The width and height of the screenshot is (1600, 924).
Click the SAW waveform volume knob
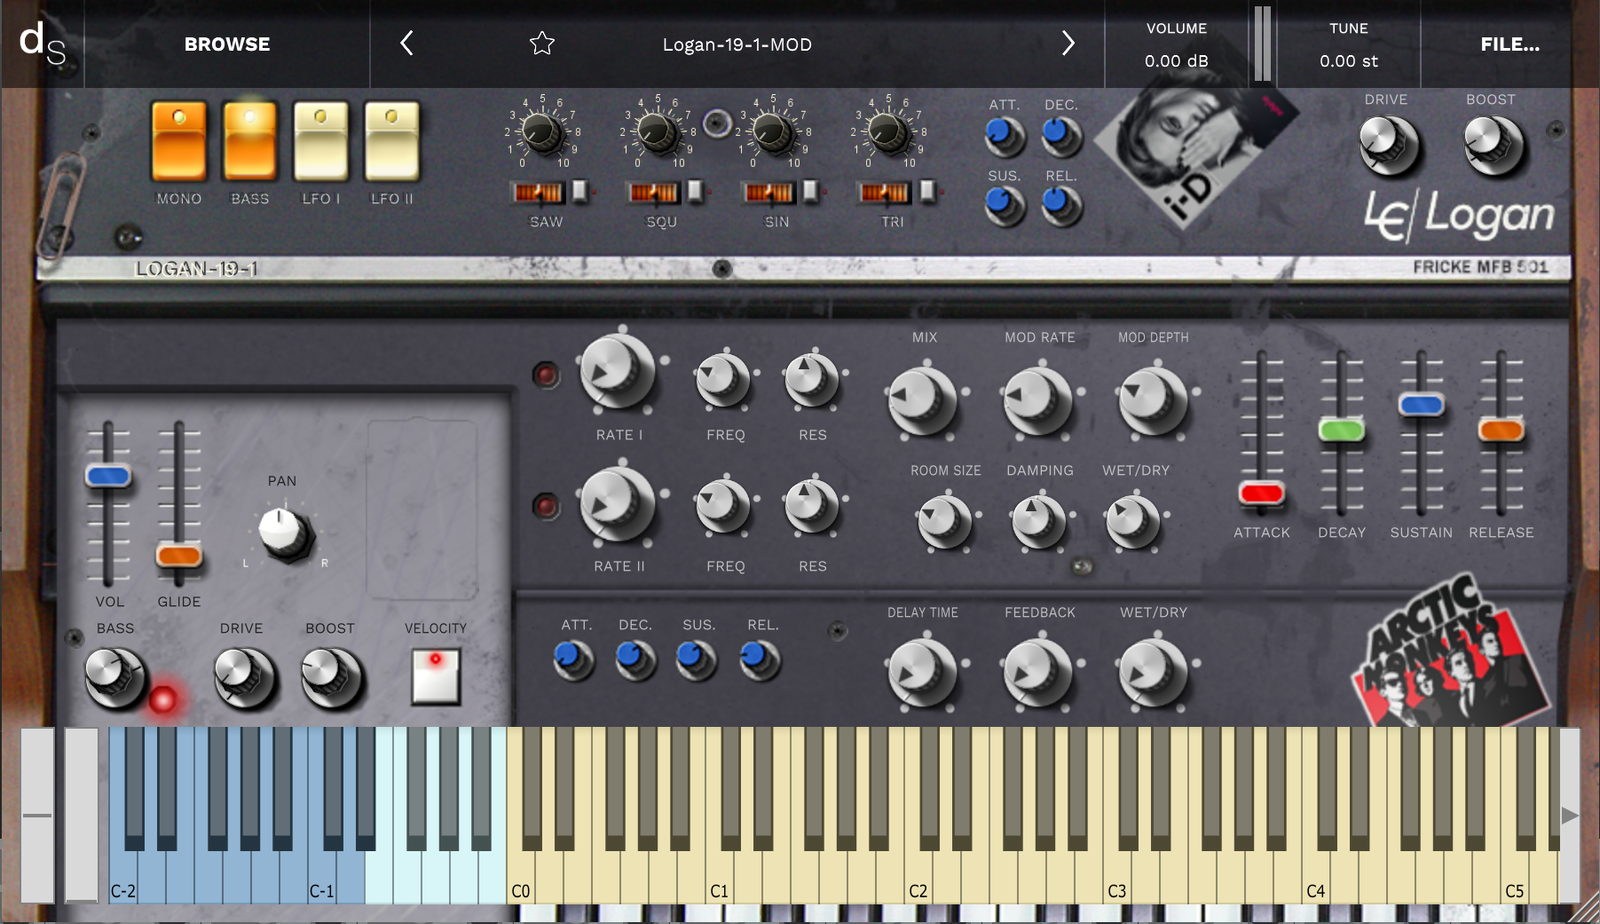pos(543,132)
